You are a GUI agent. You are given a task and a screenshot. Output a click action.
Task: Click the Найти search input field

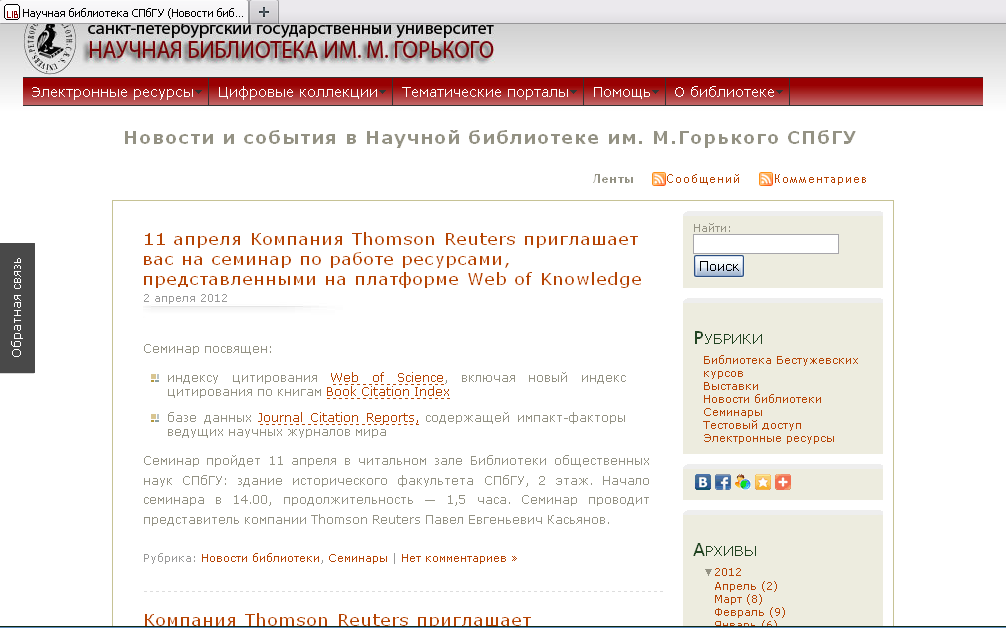pyautogui.click(x=765, y=244)
